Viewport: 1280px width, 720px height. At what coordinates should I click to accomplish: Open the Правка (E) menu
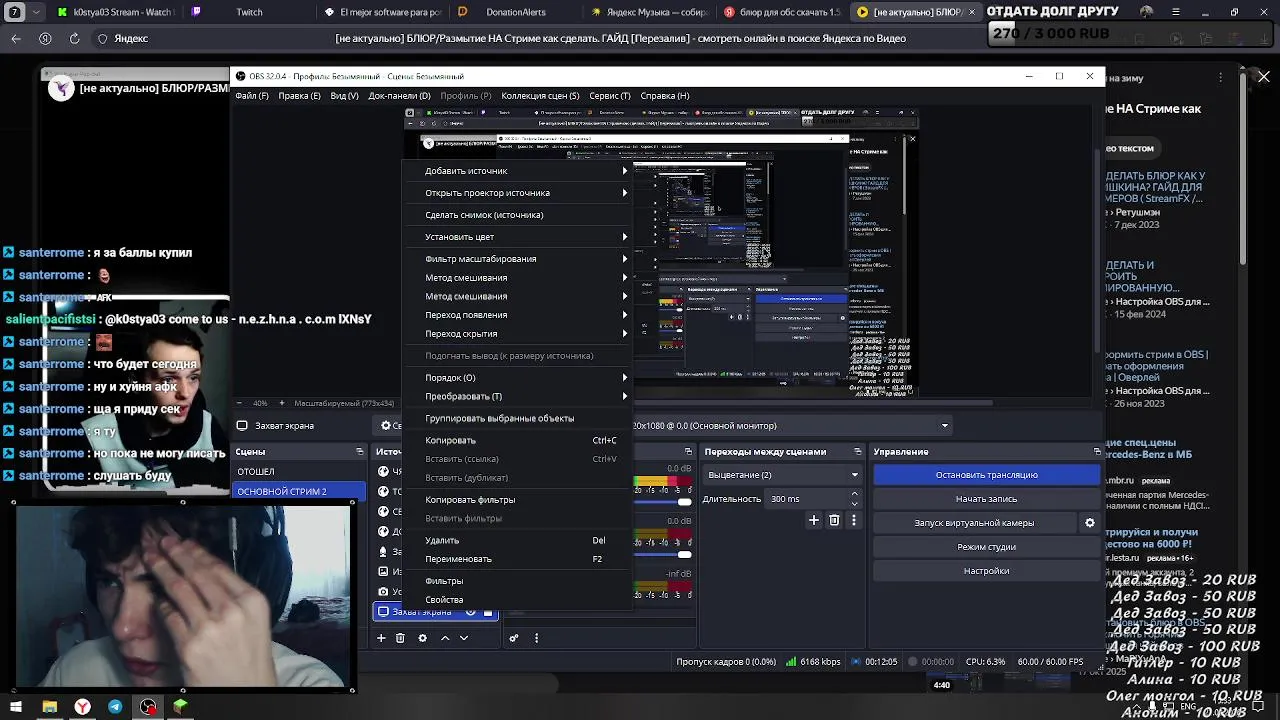pos(299,96)
